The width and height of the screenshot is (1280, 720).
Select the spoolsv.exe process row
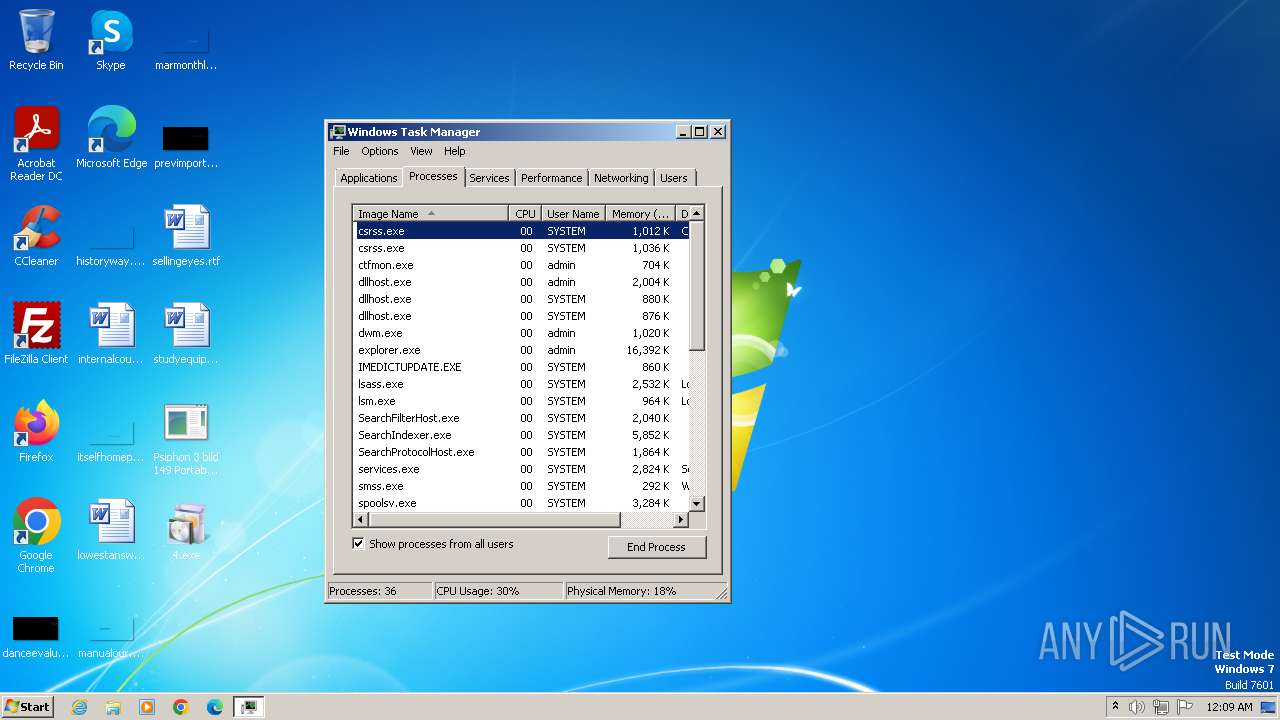pyautogui.click(x=521, y=503)
